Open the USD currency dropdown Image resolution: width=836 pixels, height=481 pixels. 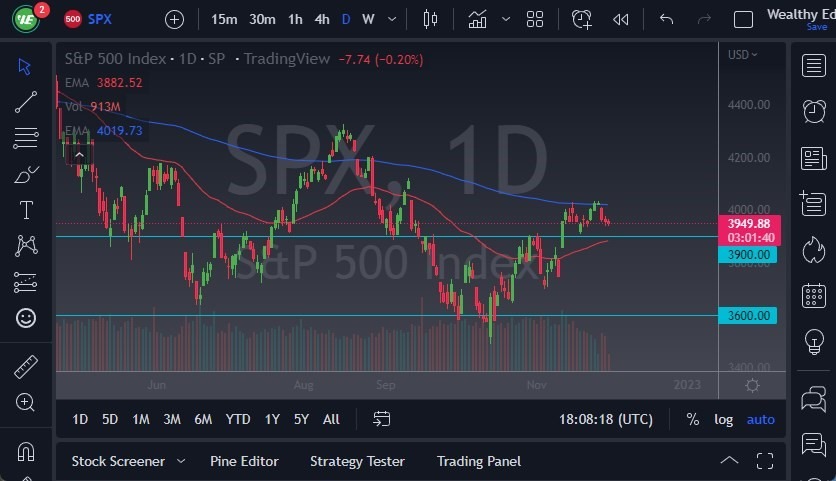[x=743, y=55]
